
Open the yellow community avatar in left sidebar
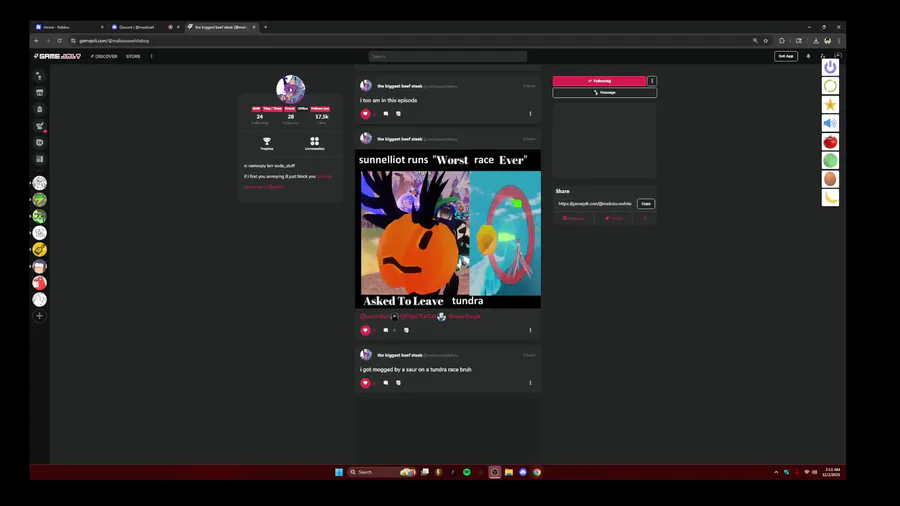[x=40, y=250]
